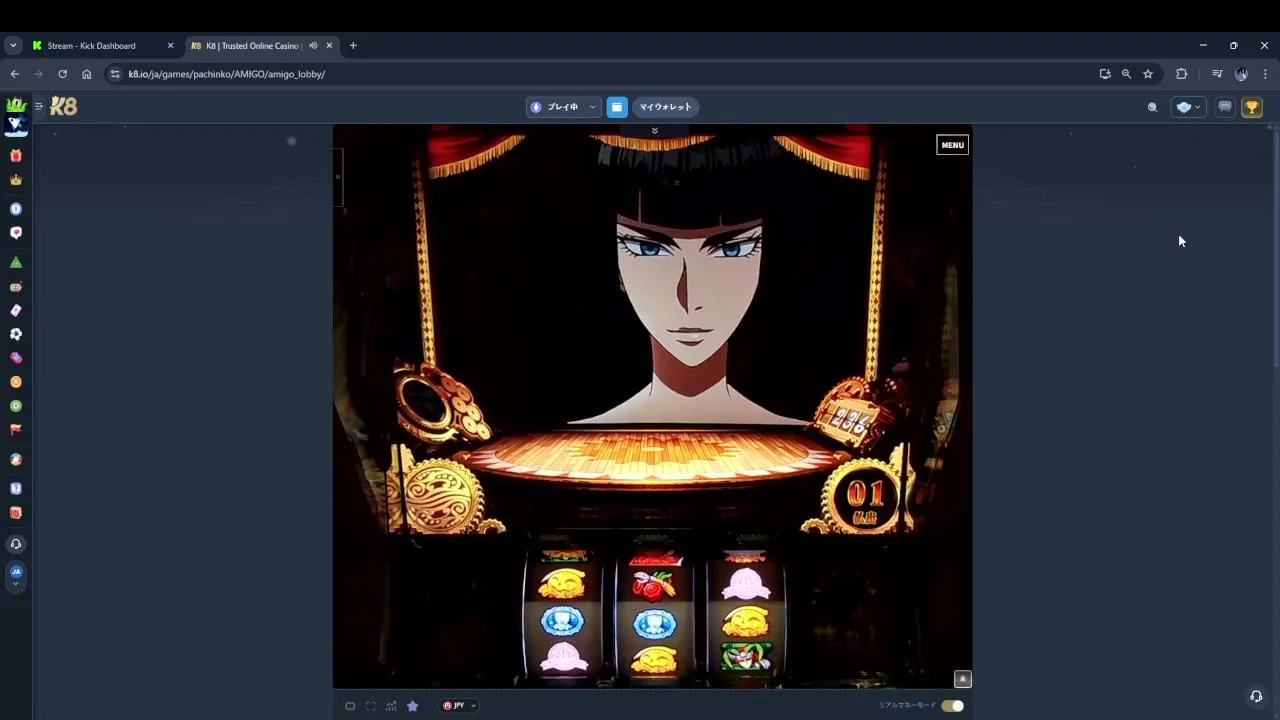
Task: Select the K8 Trusted Online Casino tab
Action: (x=253, y=46)
